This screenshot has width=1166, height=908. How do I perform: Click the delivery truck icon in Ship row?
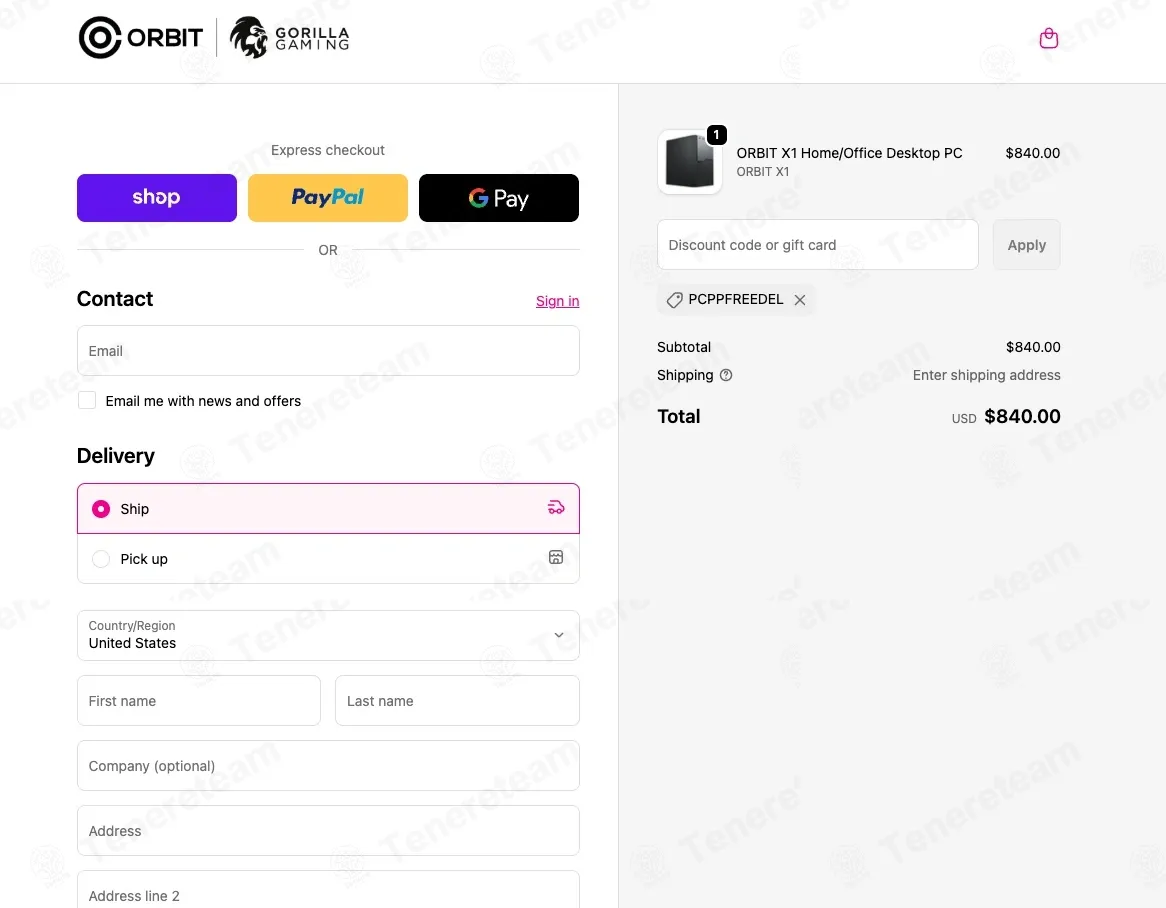[x=556, y=508]
